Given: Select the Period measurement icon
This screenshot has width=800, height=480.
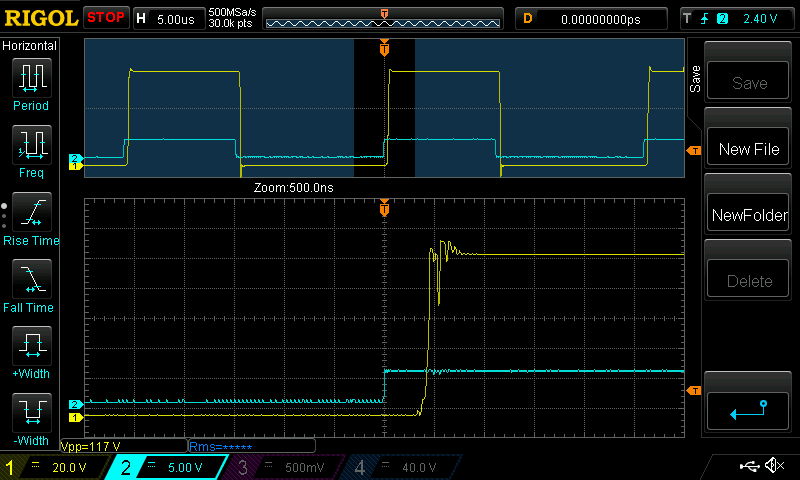Looking at the screenshot, I should [31, 77].
